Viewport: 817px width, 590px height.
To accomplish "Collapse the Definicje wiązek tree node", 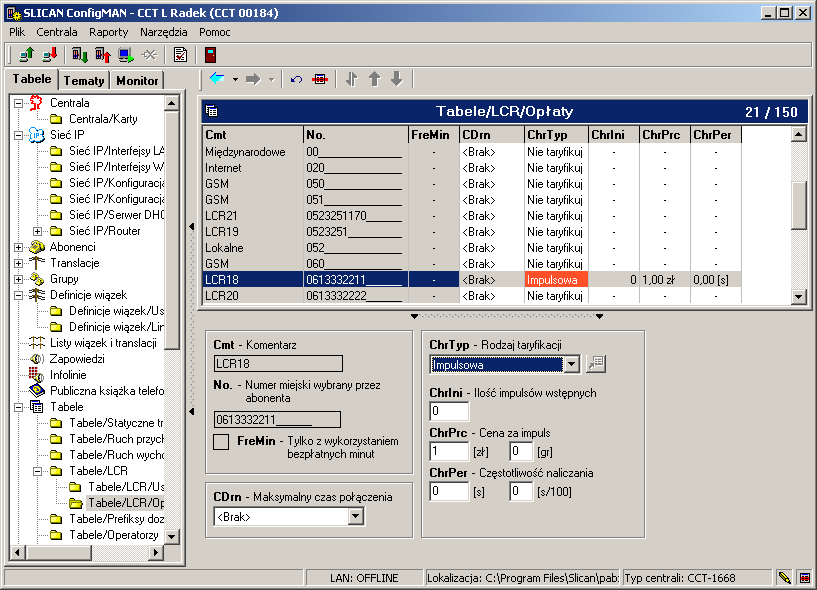I will click(19, 295).
